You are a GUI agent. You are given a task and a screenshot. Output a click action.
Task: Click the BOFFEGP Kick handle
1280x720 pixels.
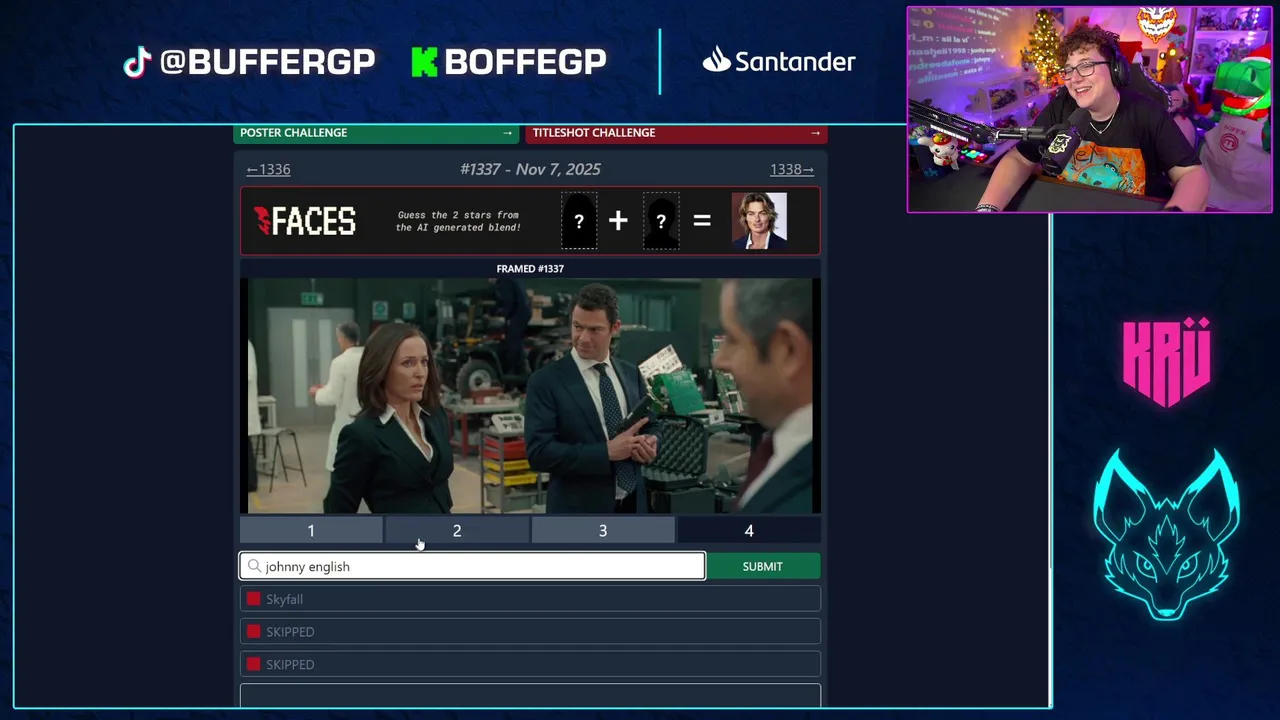(525, 62)
